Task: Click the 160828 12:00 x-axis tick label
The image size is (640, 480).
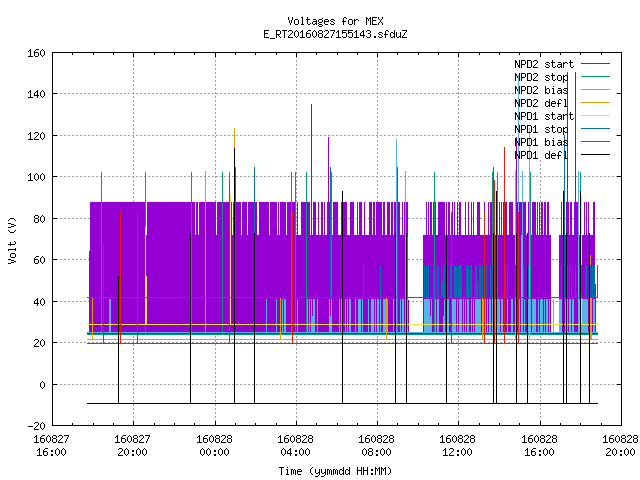Action: click(x=457, y=446)
